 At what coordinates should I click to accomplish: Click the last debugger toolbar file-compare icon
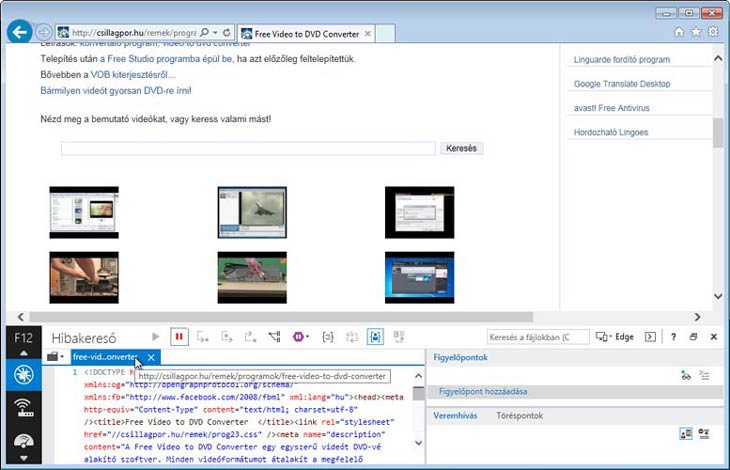[399, 336]
